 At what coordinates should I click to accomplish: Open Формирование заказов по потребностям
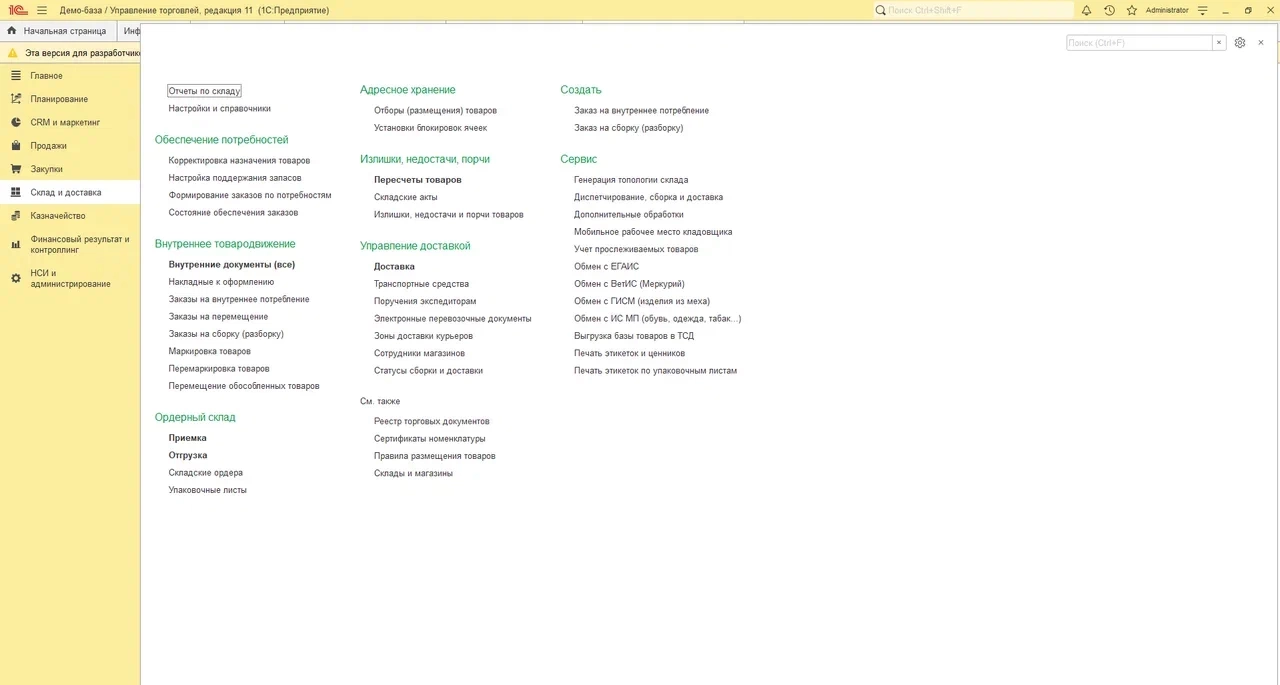[x=250, y=195]
